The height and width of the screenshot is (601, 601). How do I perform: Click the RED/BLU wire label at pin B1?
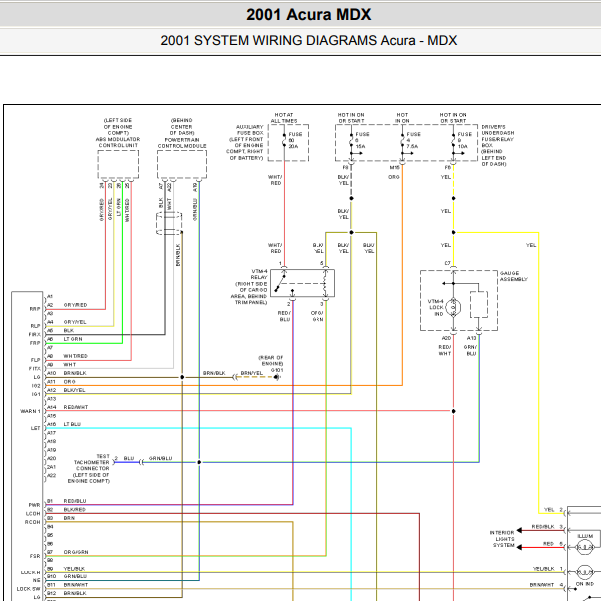pyautogui.click(x=75, y=501)
